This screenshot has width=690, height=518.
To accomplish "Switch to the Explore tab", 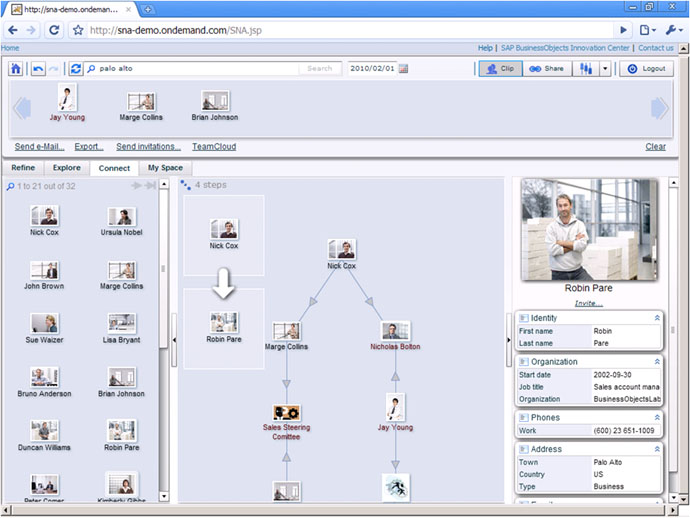I will pyautogui.click(x=66, y=168).
